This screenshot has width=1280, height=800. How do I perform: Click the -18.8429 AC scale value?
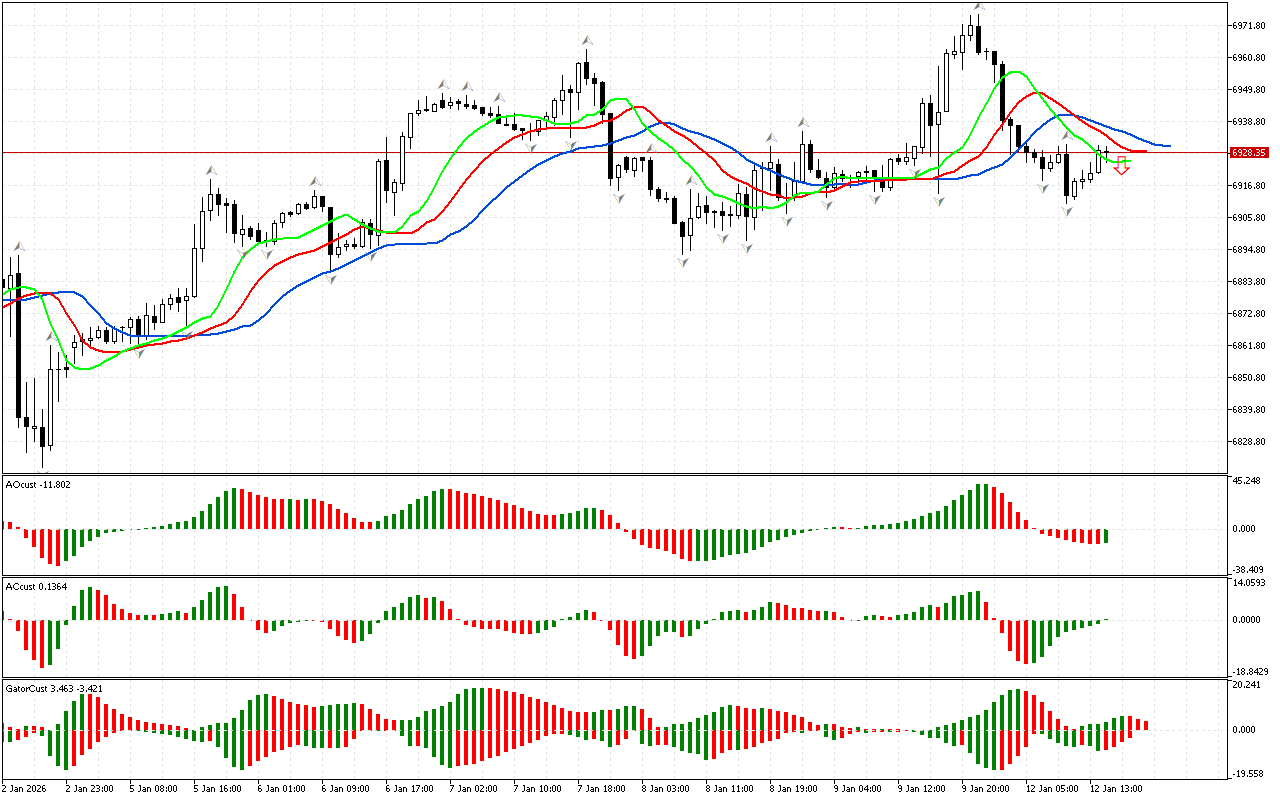click(x=1250, y=672)
